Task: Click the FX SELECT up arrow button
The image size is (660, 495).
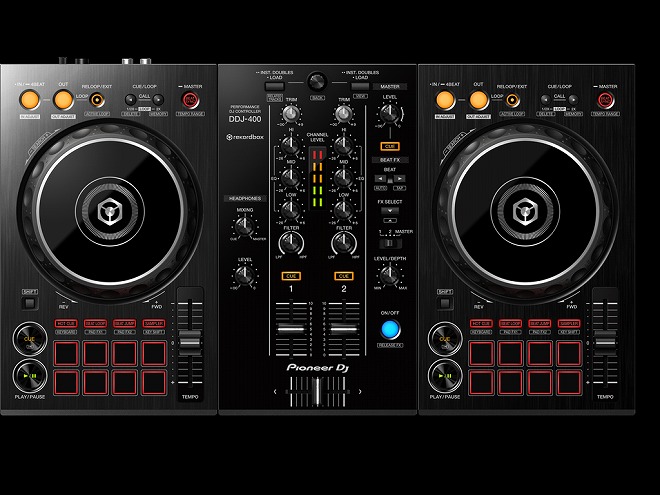Action: [390, 220]
